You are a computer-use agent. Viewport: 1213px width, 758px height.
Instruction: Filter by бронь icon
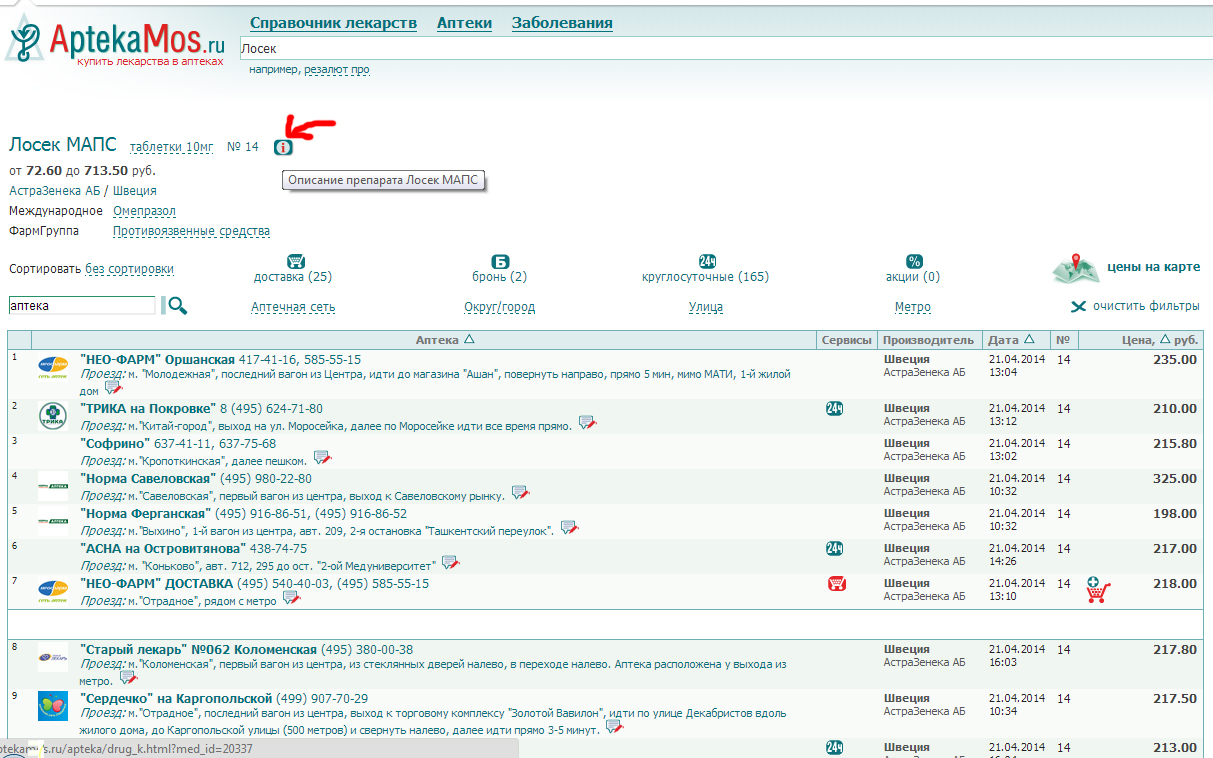click(501, 261)
